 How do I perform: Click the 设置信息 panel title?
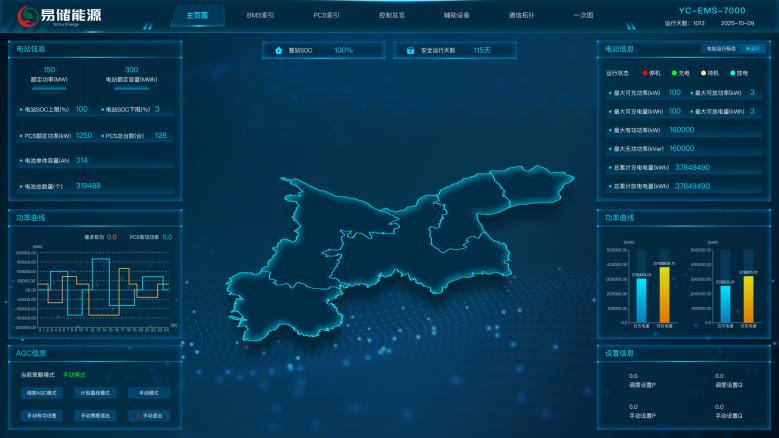click(619, 353)
